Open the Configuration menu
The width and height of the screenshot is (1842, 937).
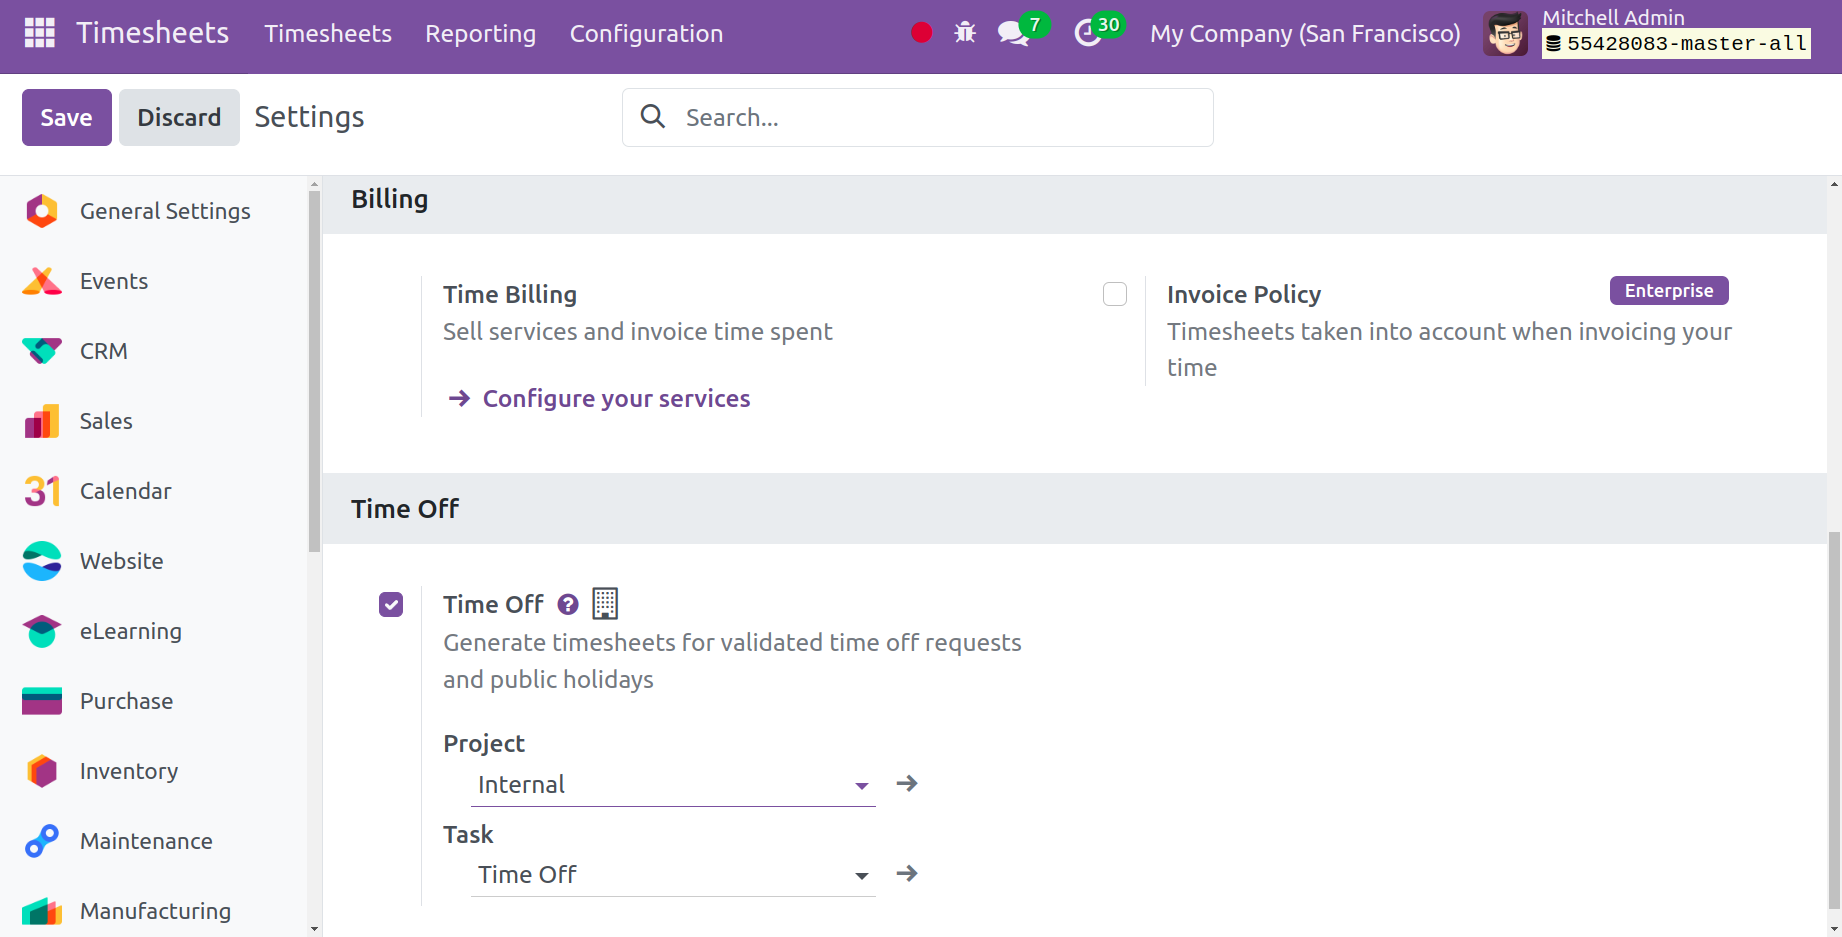click(646, 34)
